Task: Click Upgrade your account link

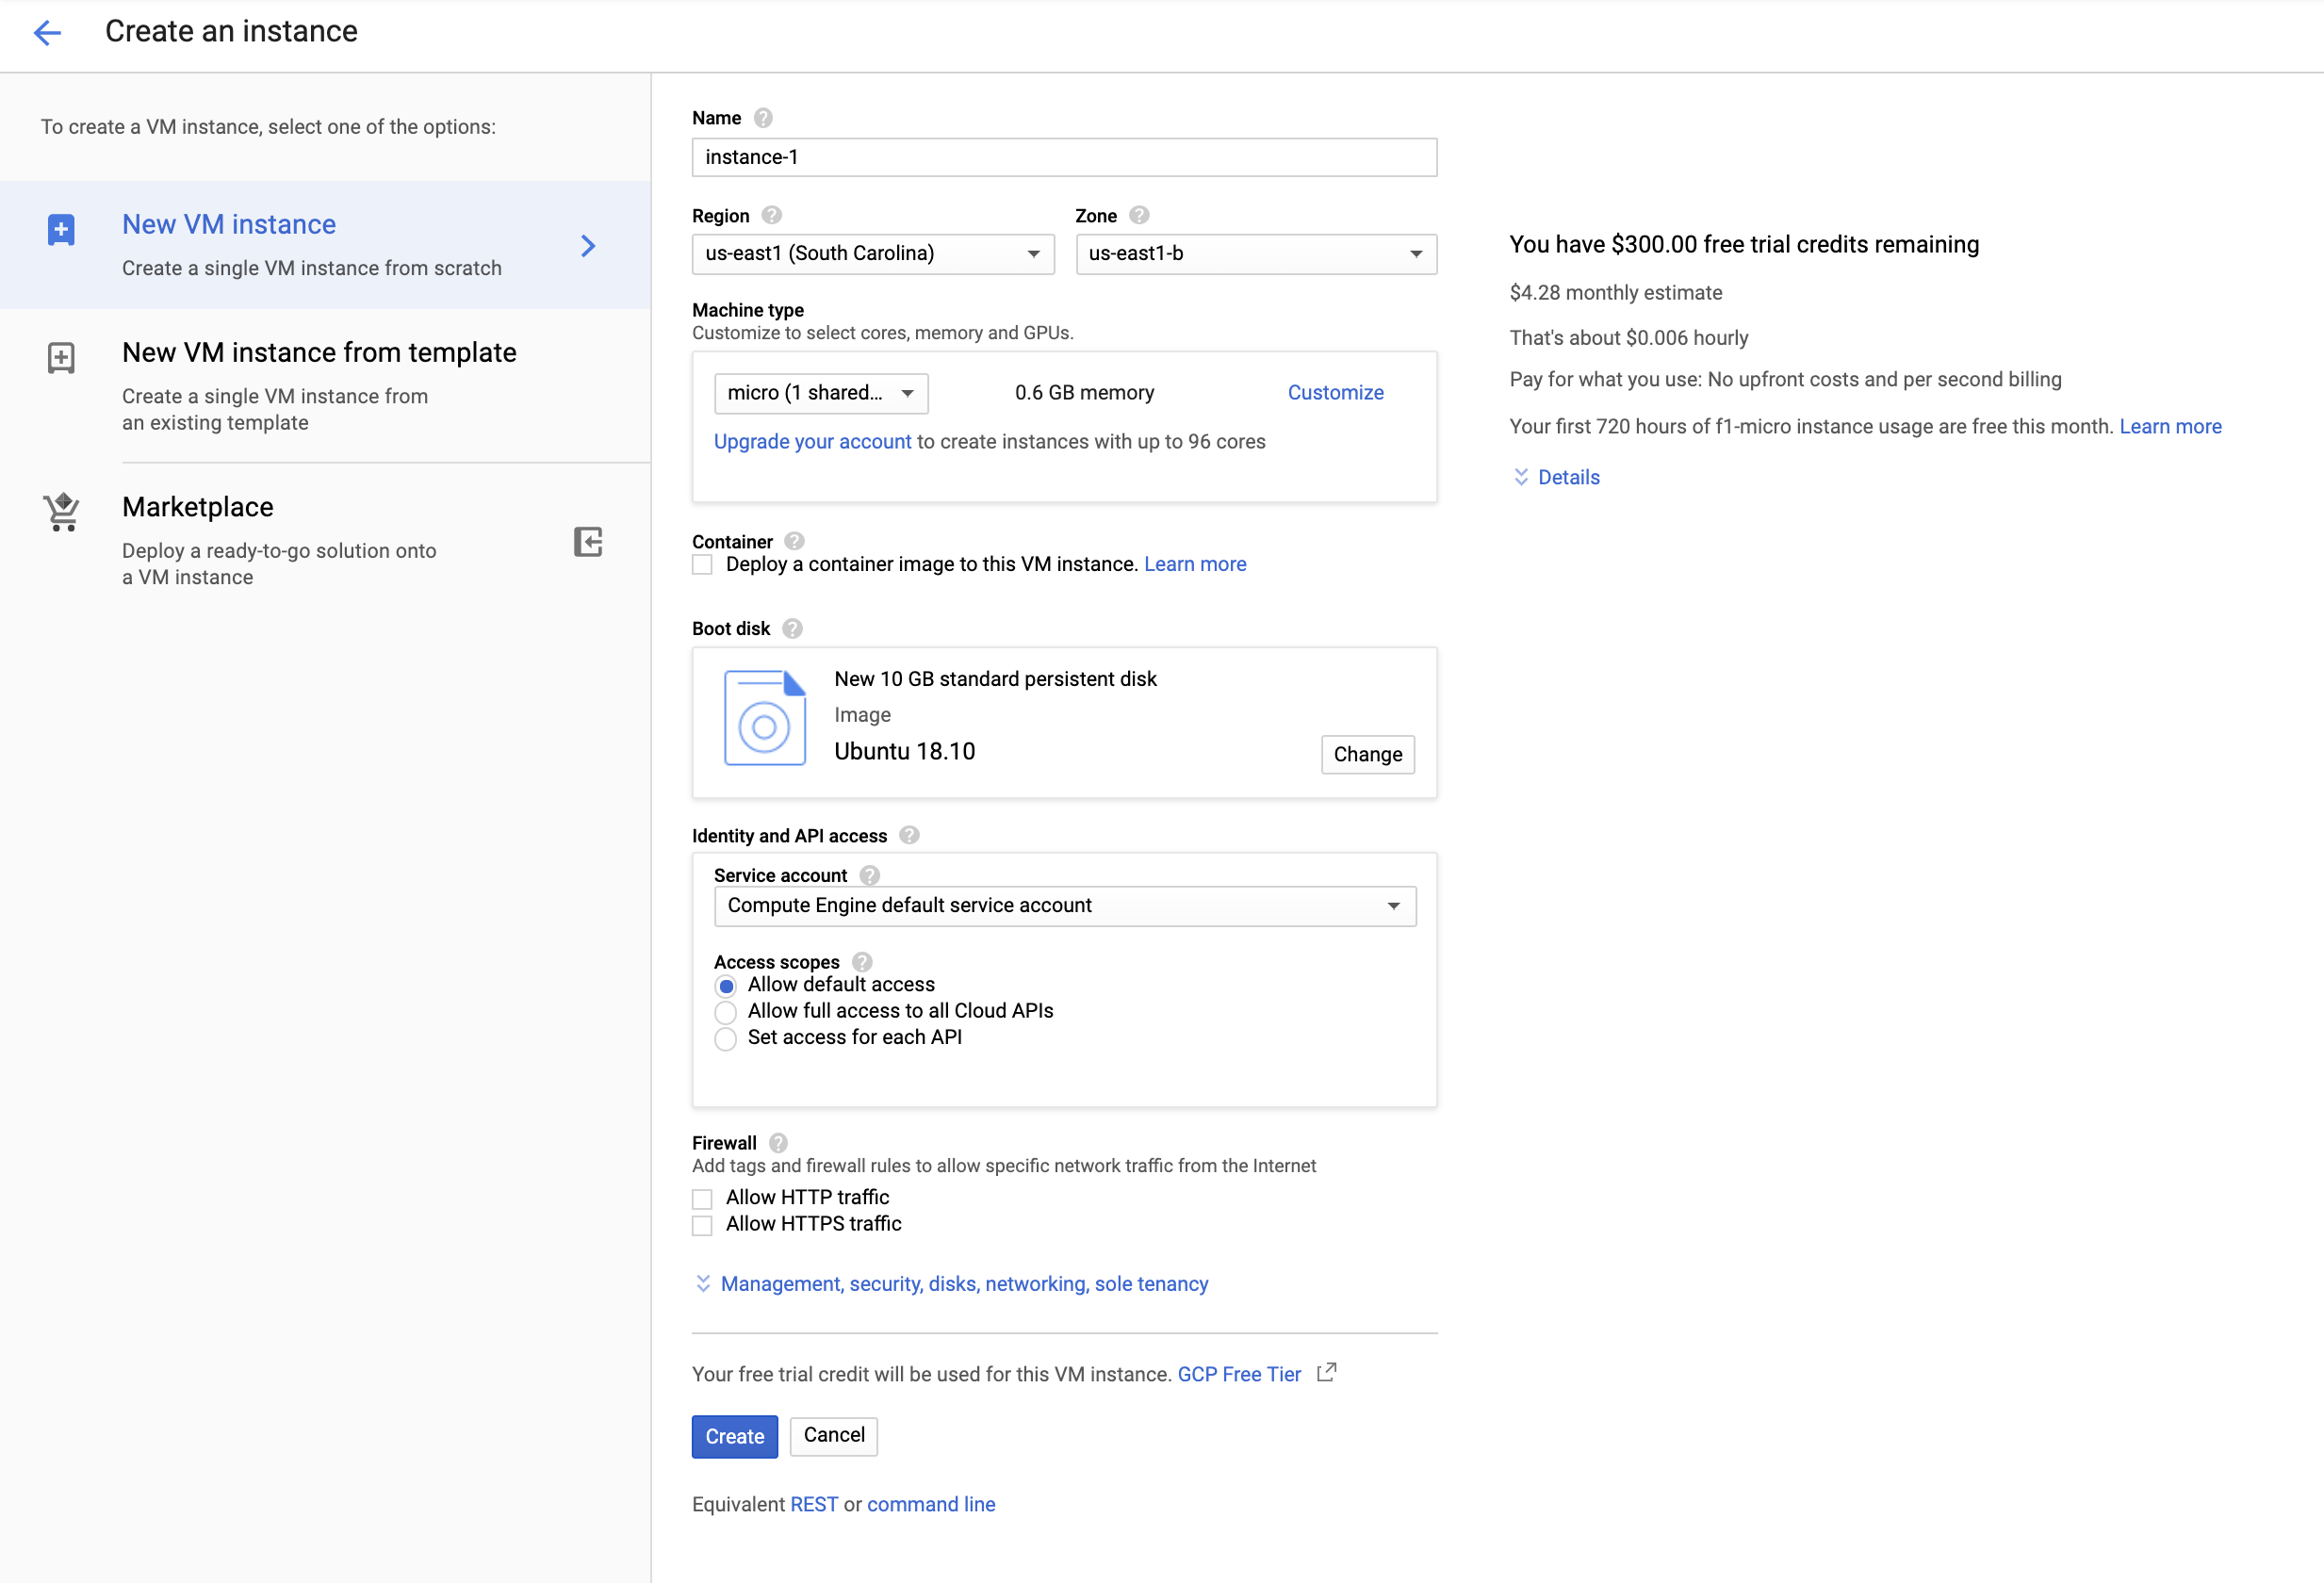Action: 812,441
